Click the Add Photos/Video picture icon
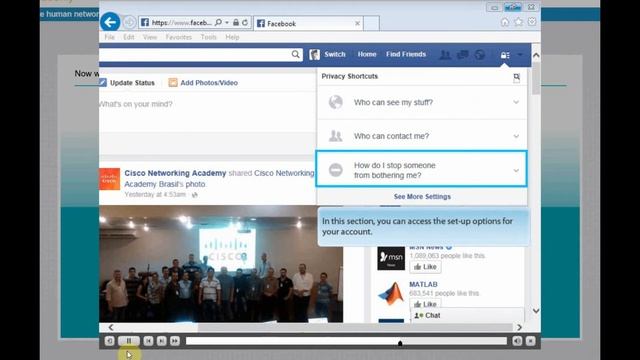The height and width of the screenshot is (360, 640). [173, 82]
